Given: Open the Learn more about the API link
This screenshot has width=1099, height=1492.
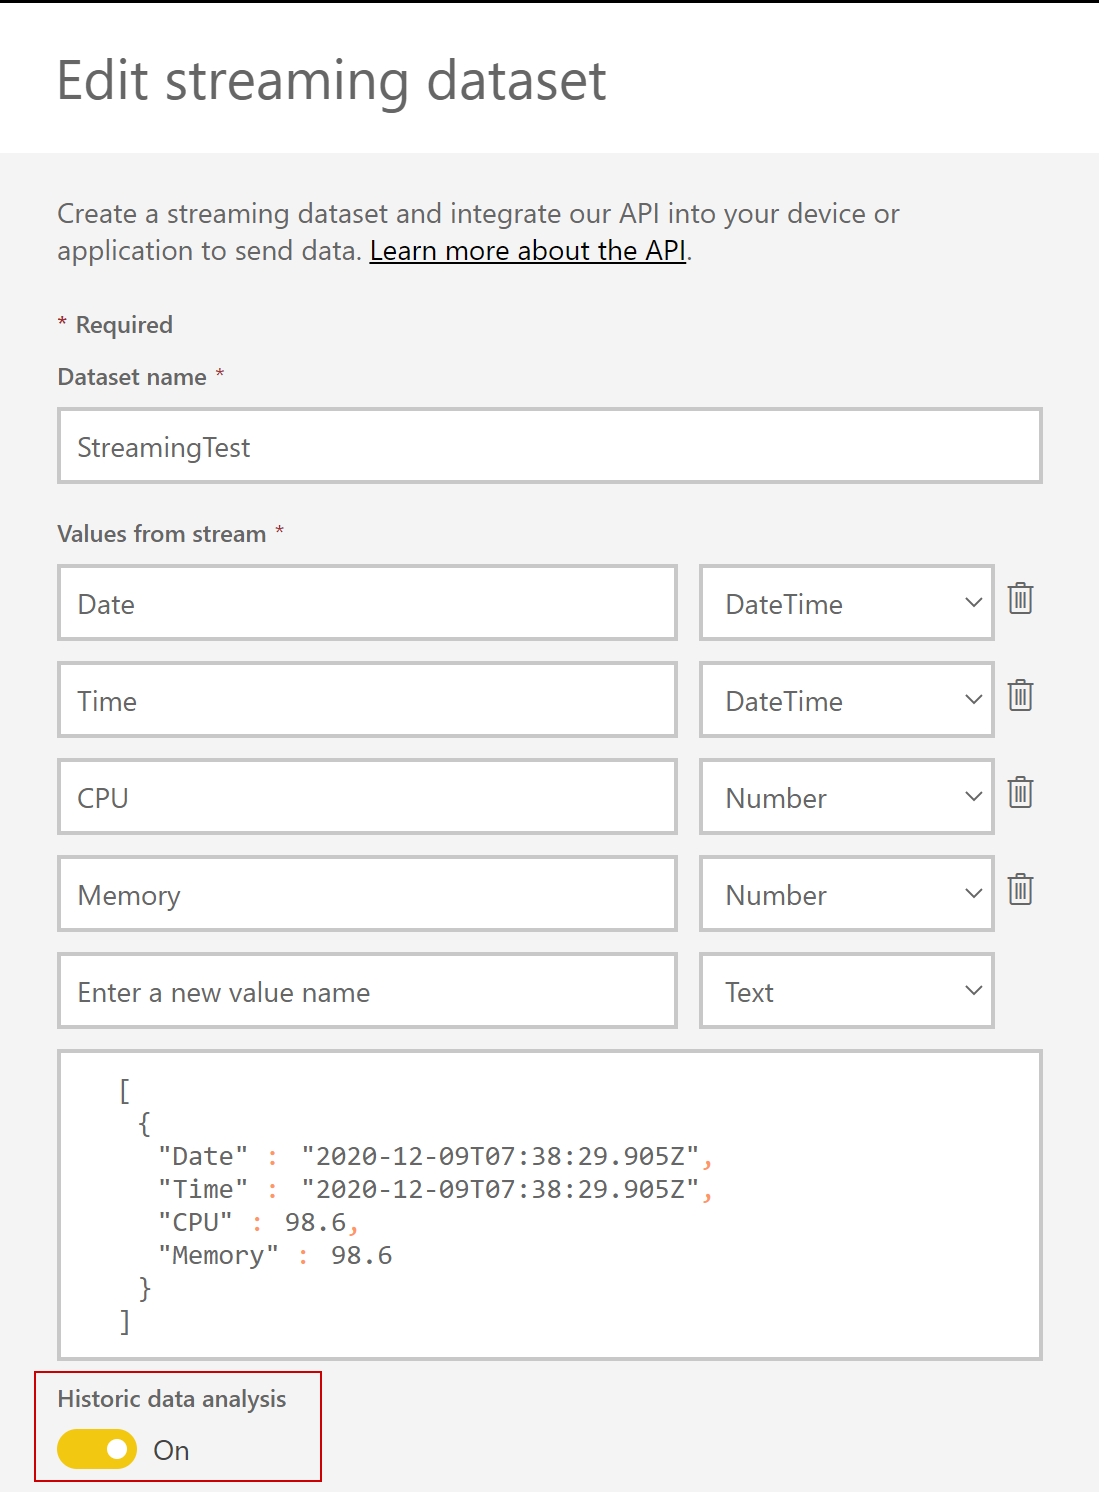Looking at the screenshot, I should (528, 250).
